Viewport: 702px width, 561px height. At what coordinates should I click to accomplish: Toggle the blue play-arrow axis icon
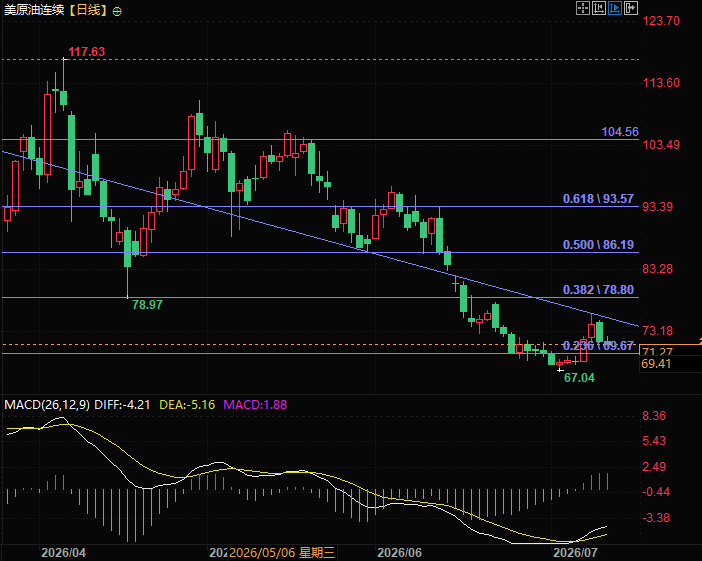pyautogui.click(x=615, y=8)
